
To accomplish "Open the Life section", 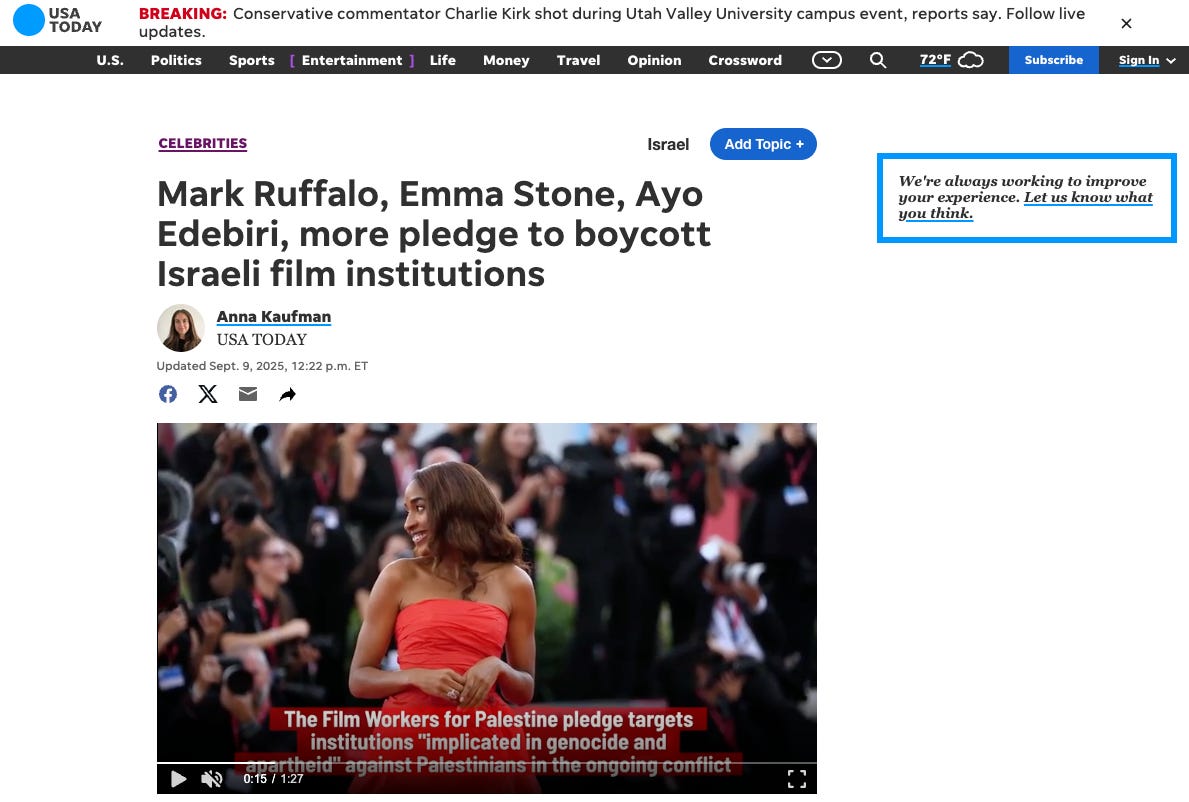I will (x=442, y=60).
